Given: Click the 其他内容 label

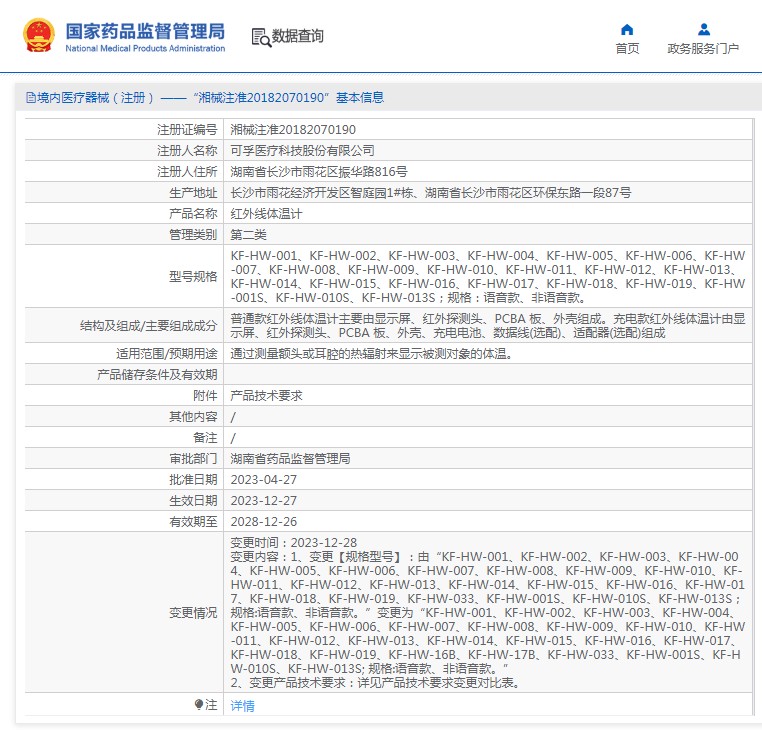Looking at the screenshot, I should pos(193,417).
